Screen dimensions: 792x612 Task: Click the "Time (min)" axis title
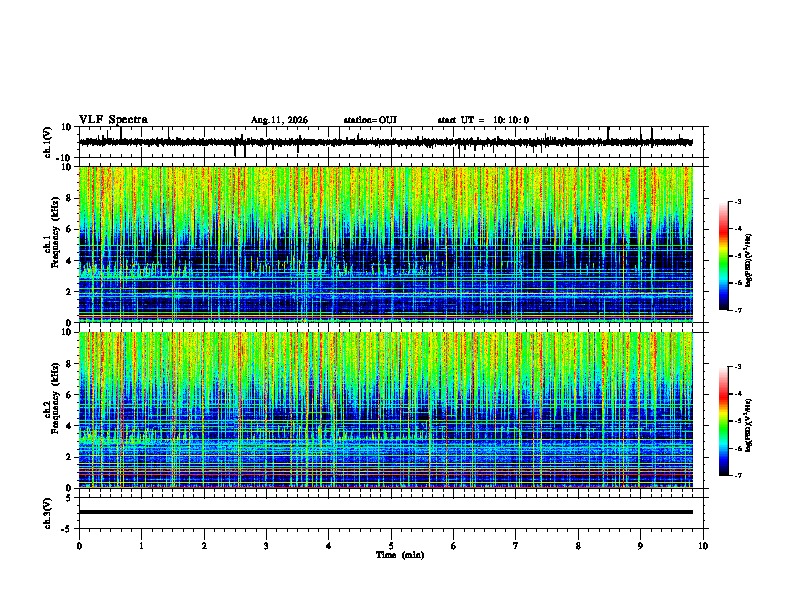click(400, 555)
